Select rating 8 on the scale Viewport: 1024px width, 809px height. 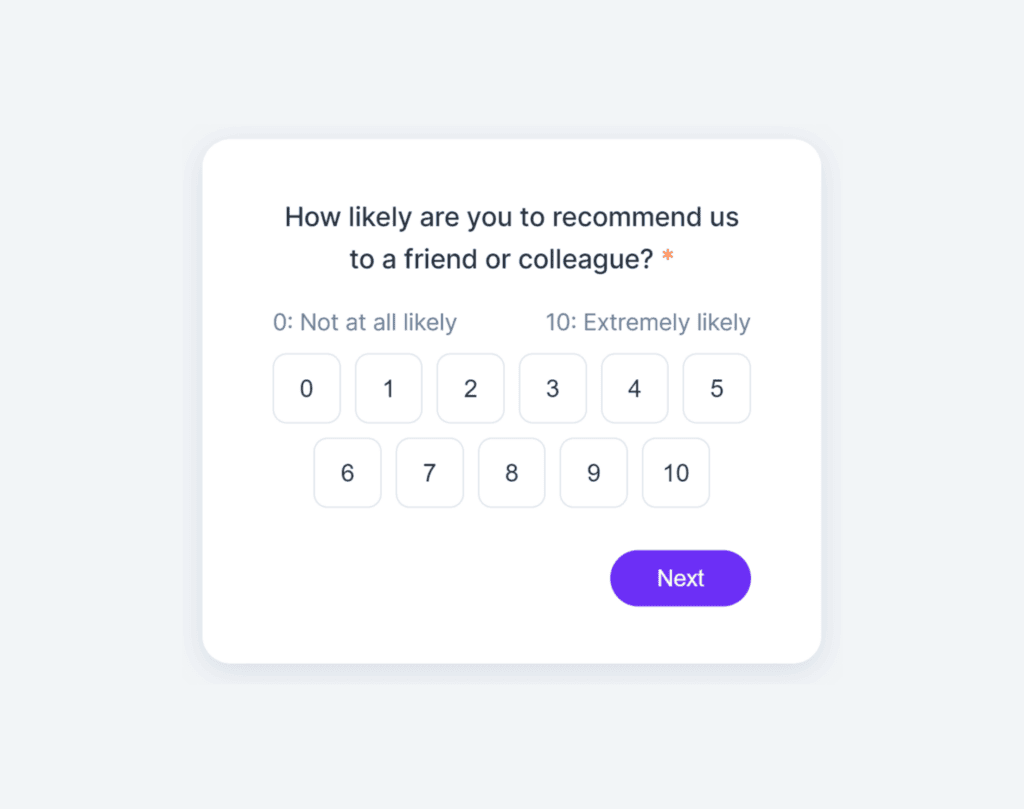click(511, 472)
